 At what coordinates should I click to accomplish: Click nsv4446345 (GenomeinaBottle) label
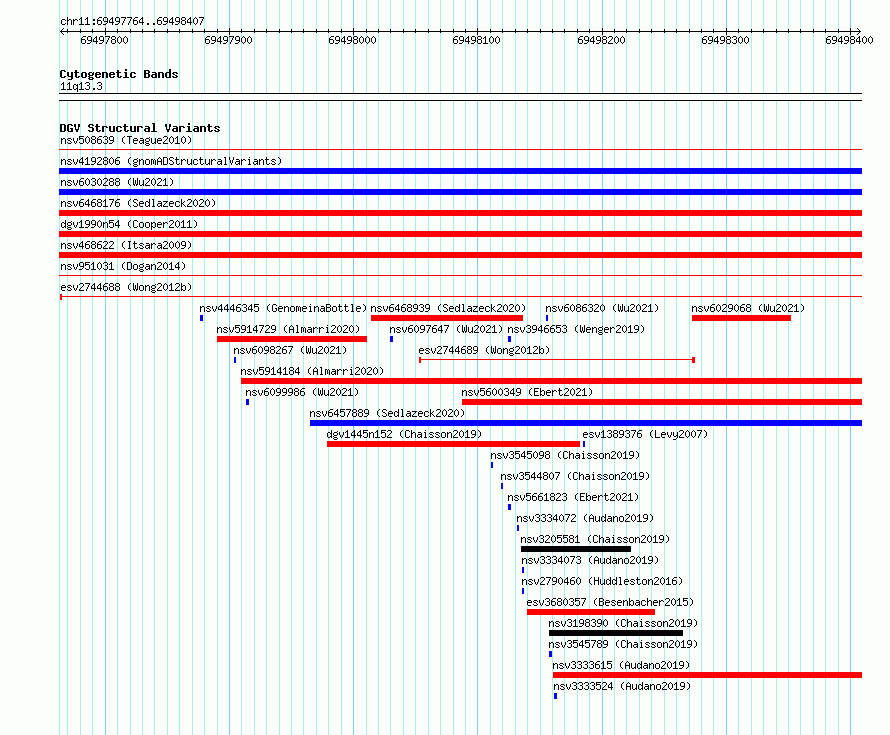coord(283,308)
